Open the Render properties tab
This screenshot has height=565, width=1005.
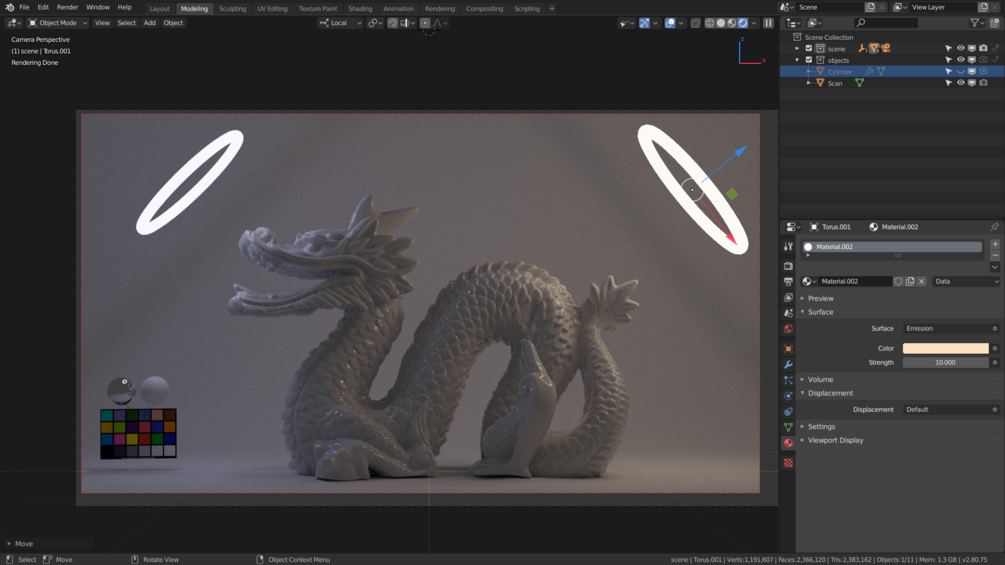788,266
